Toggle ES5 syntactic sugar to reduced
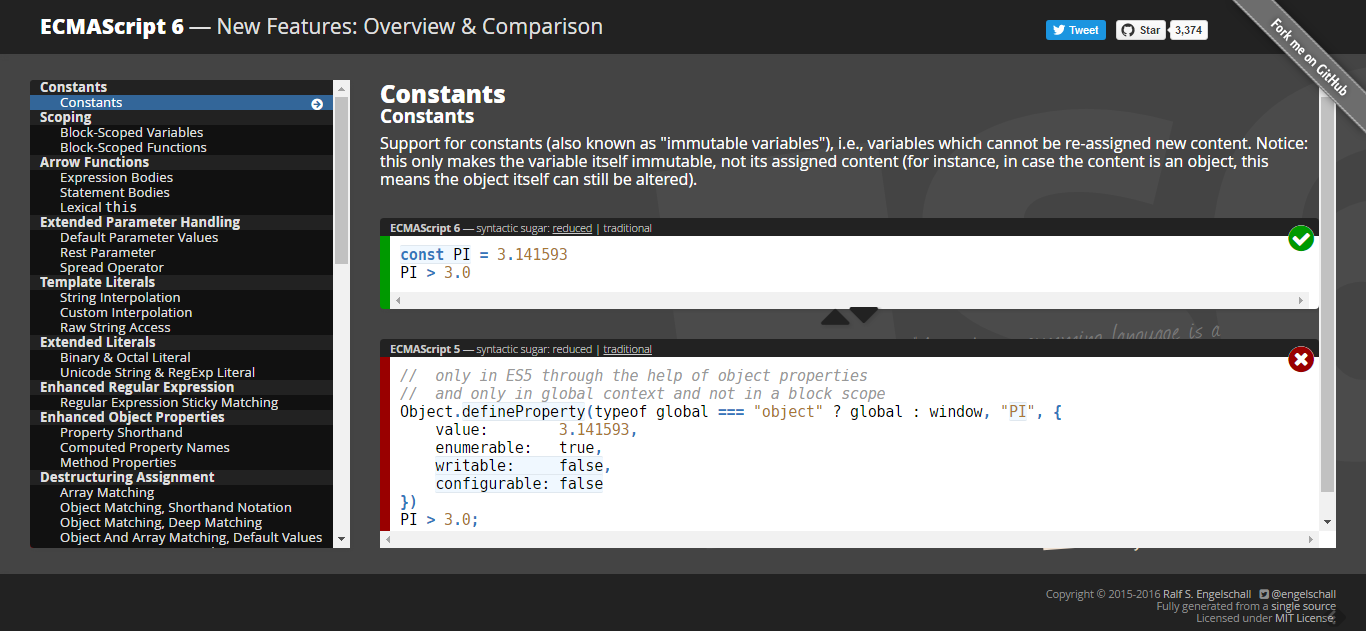The height and width of the screenshot is (631, 1366). (x=572, y=349)
